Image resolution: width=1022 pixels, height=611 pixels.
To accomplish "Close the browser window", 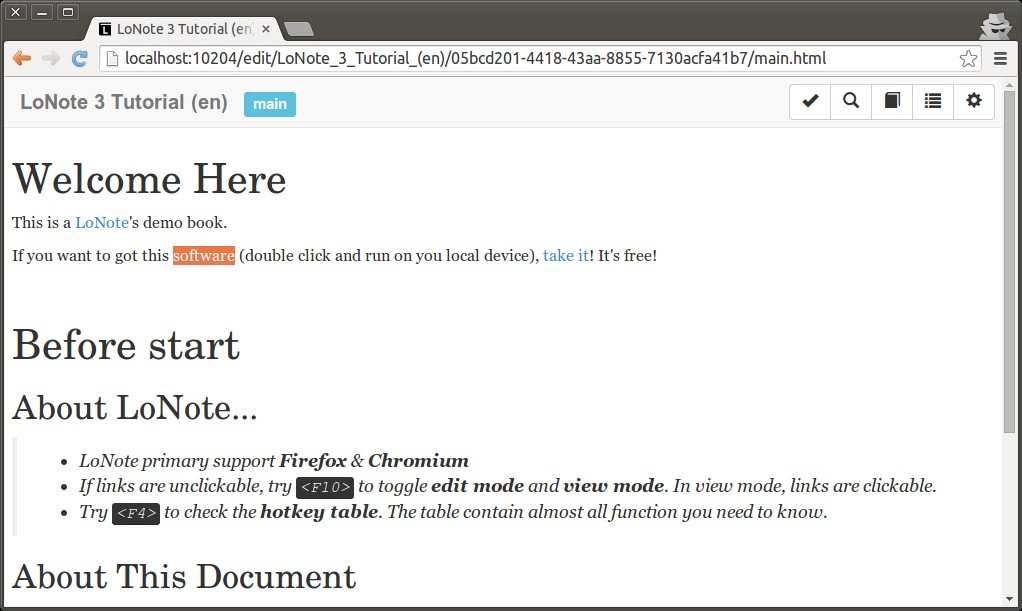I will (16, 12).
